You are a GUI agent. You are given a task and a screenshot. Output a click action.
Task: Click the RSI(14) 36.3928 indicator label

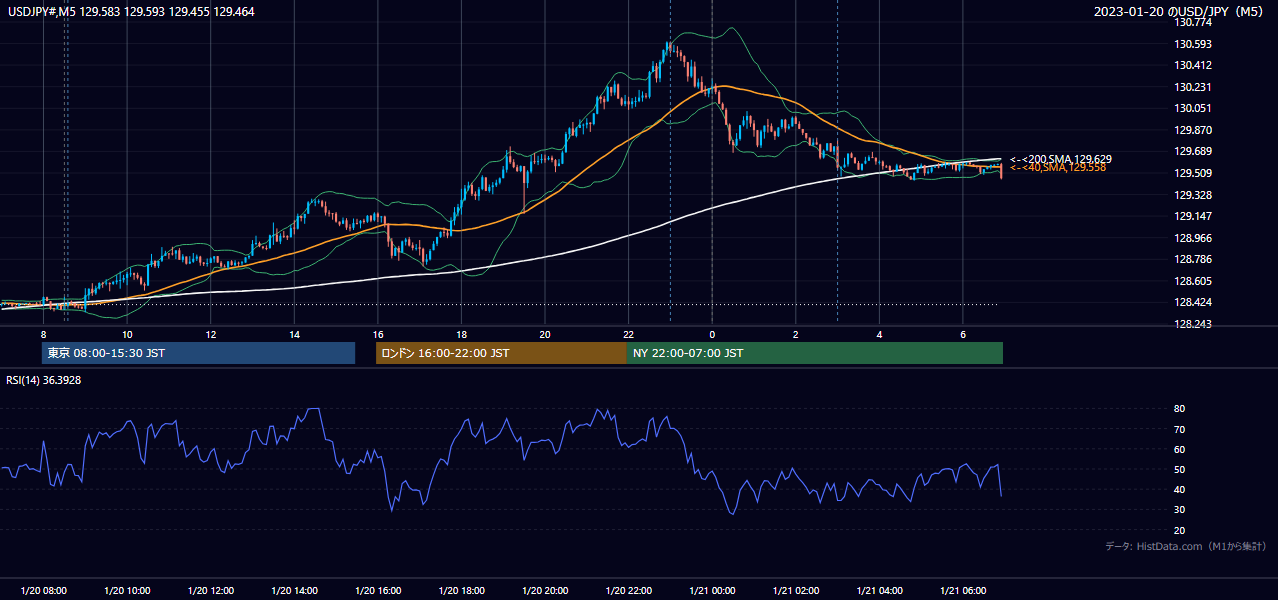click(43, 380)
